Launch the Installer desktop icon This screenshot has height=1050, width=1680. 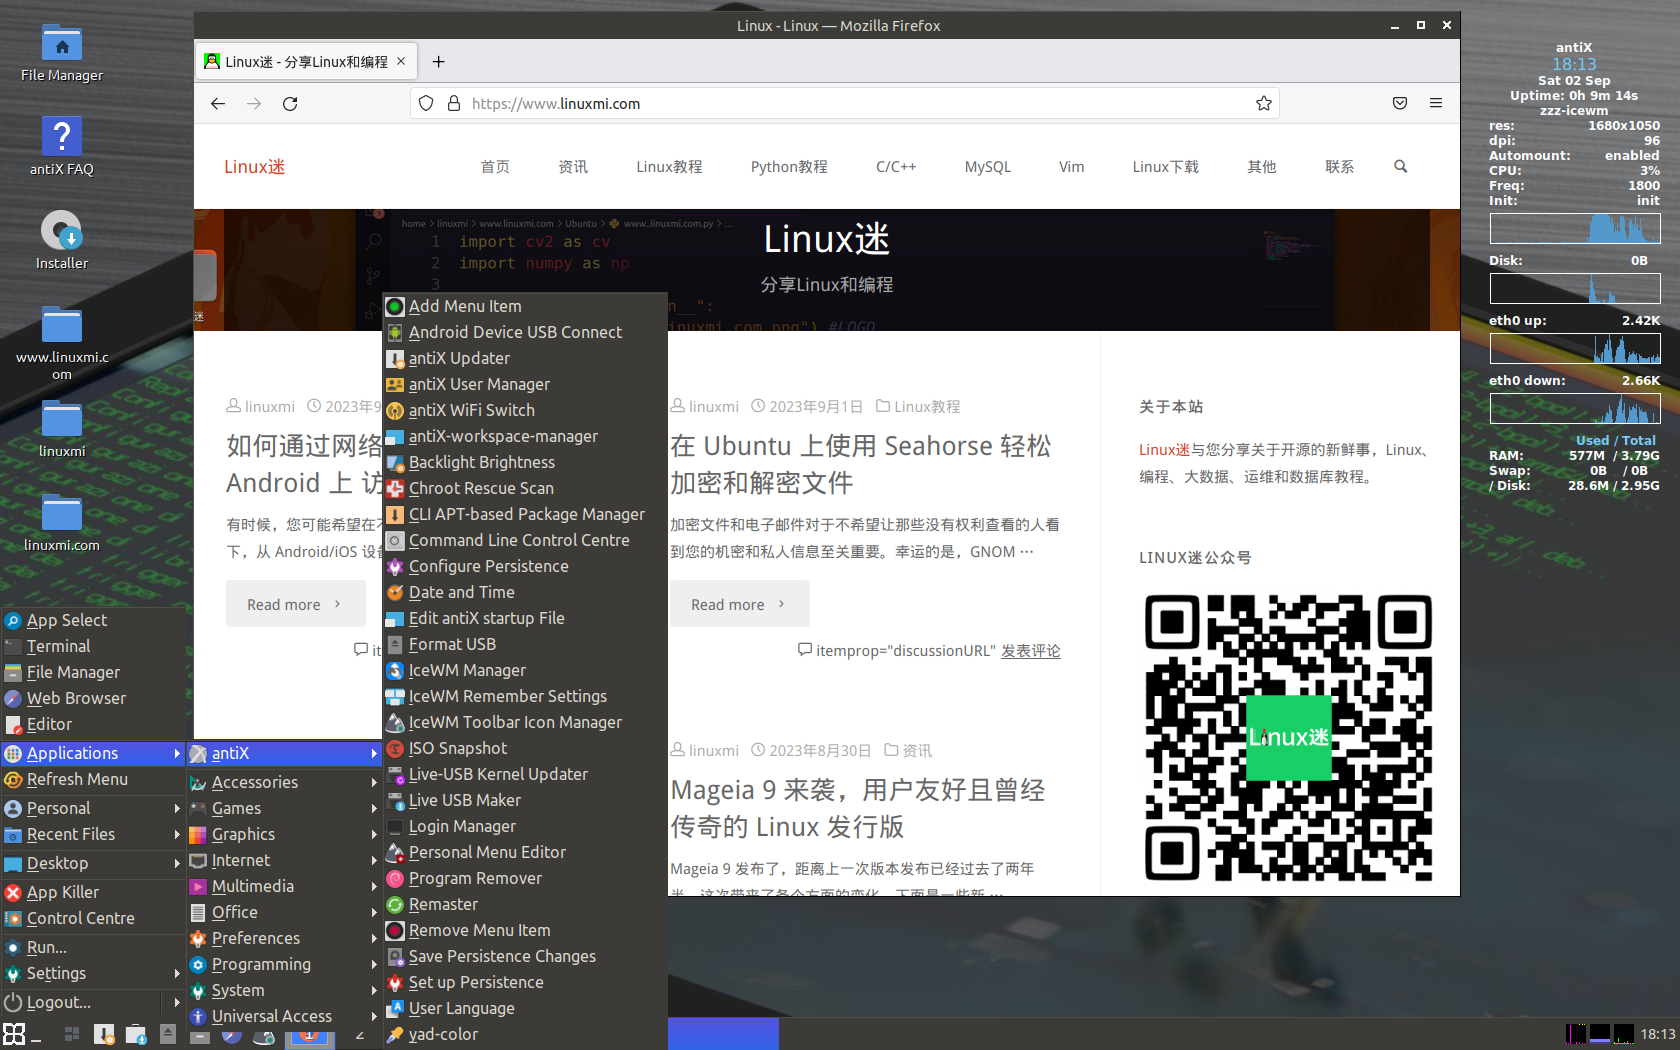[62, 240]
